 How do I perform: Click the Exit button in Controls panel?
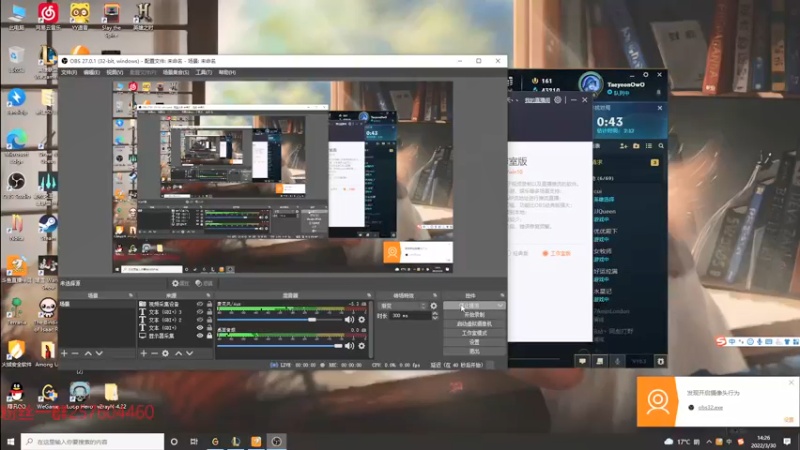pos(474,352)
